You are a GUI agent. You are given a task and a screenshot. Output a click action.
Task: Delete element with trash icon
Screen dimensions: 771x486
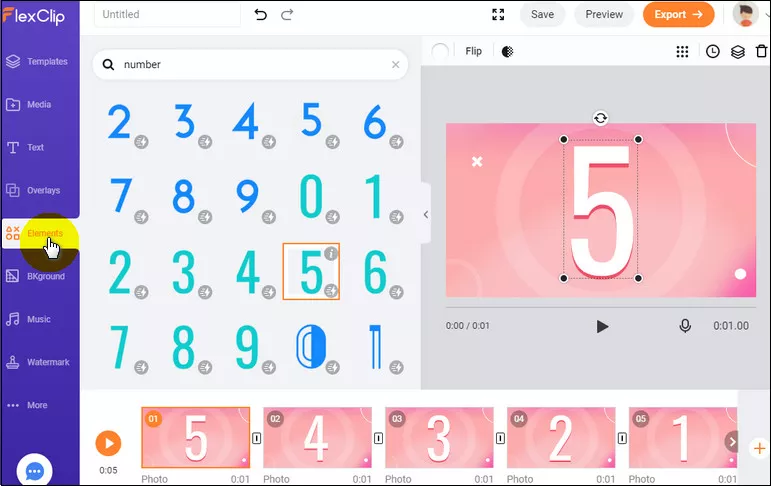pos(761,51)
